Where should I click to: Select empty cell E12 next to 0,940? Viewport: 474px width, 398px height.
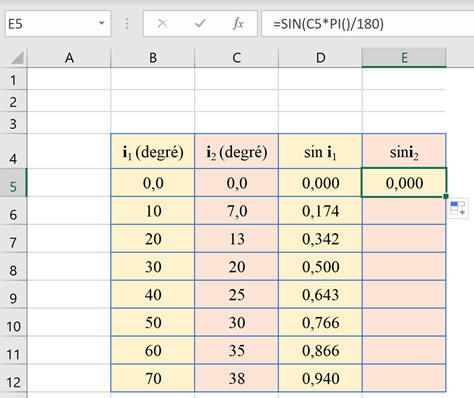click(x=404, y=378)
